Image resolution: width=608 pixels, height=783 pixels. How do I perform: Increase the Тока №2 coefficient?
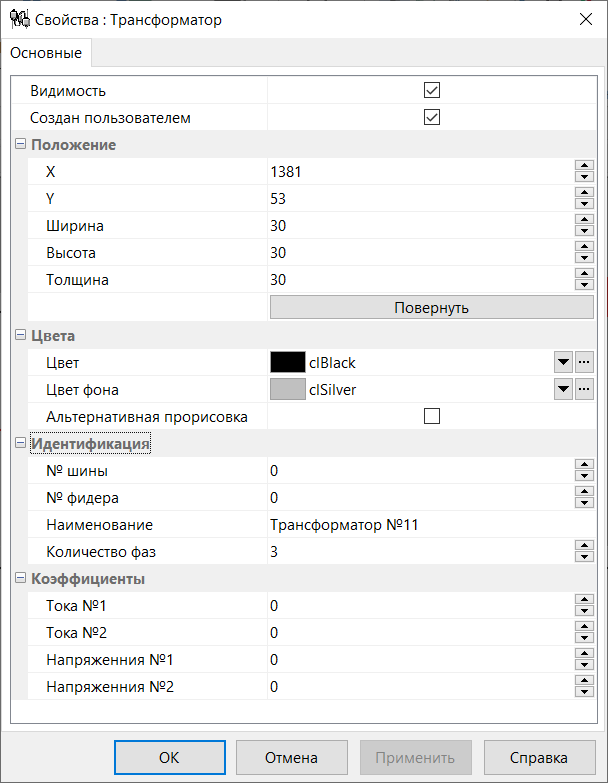(585, 627)
